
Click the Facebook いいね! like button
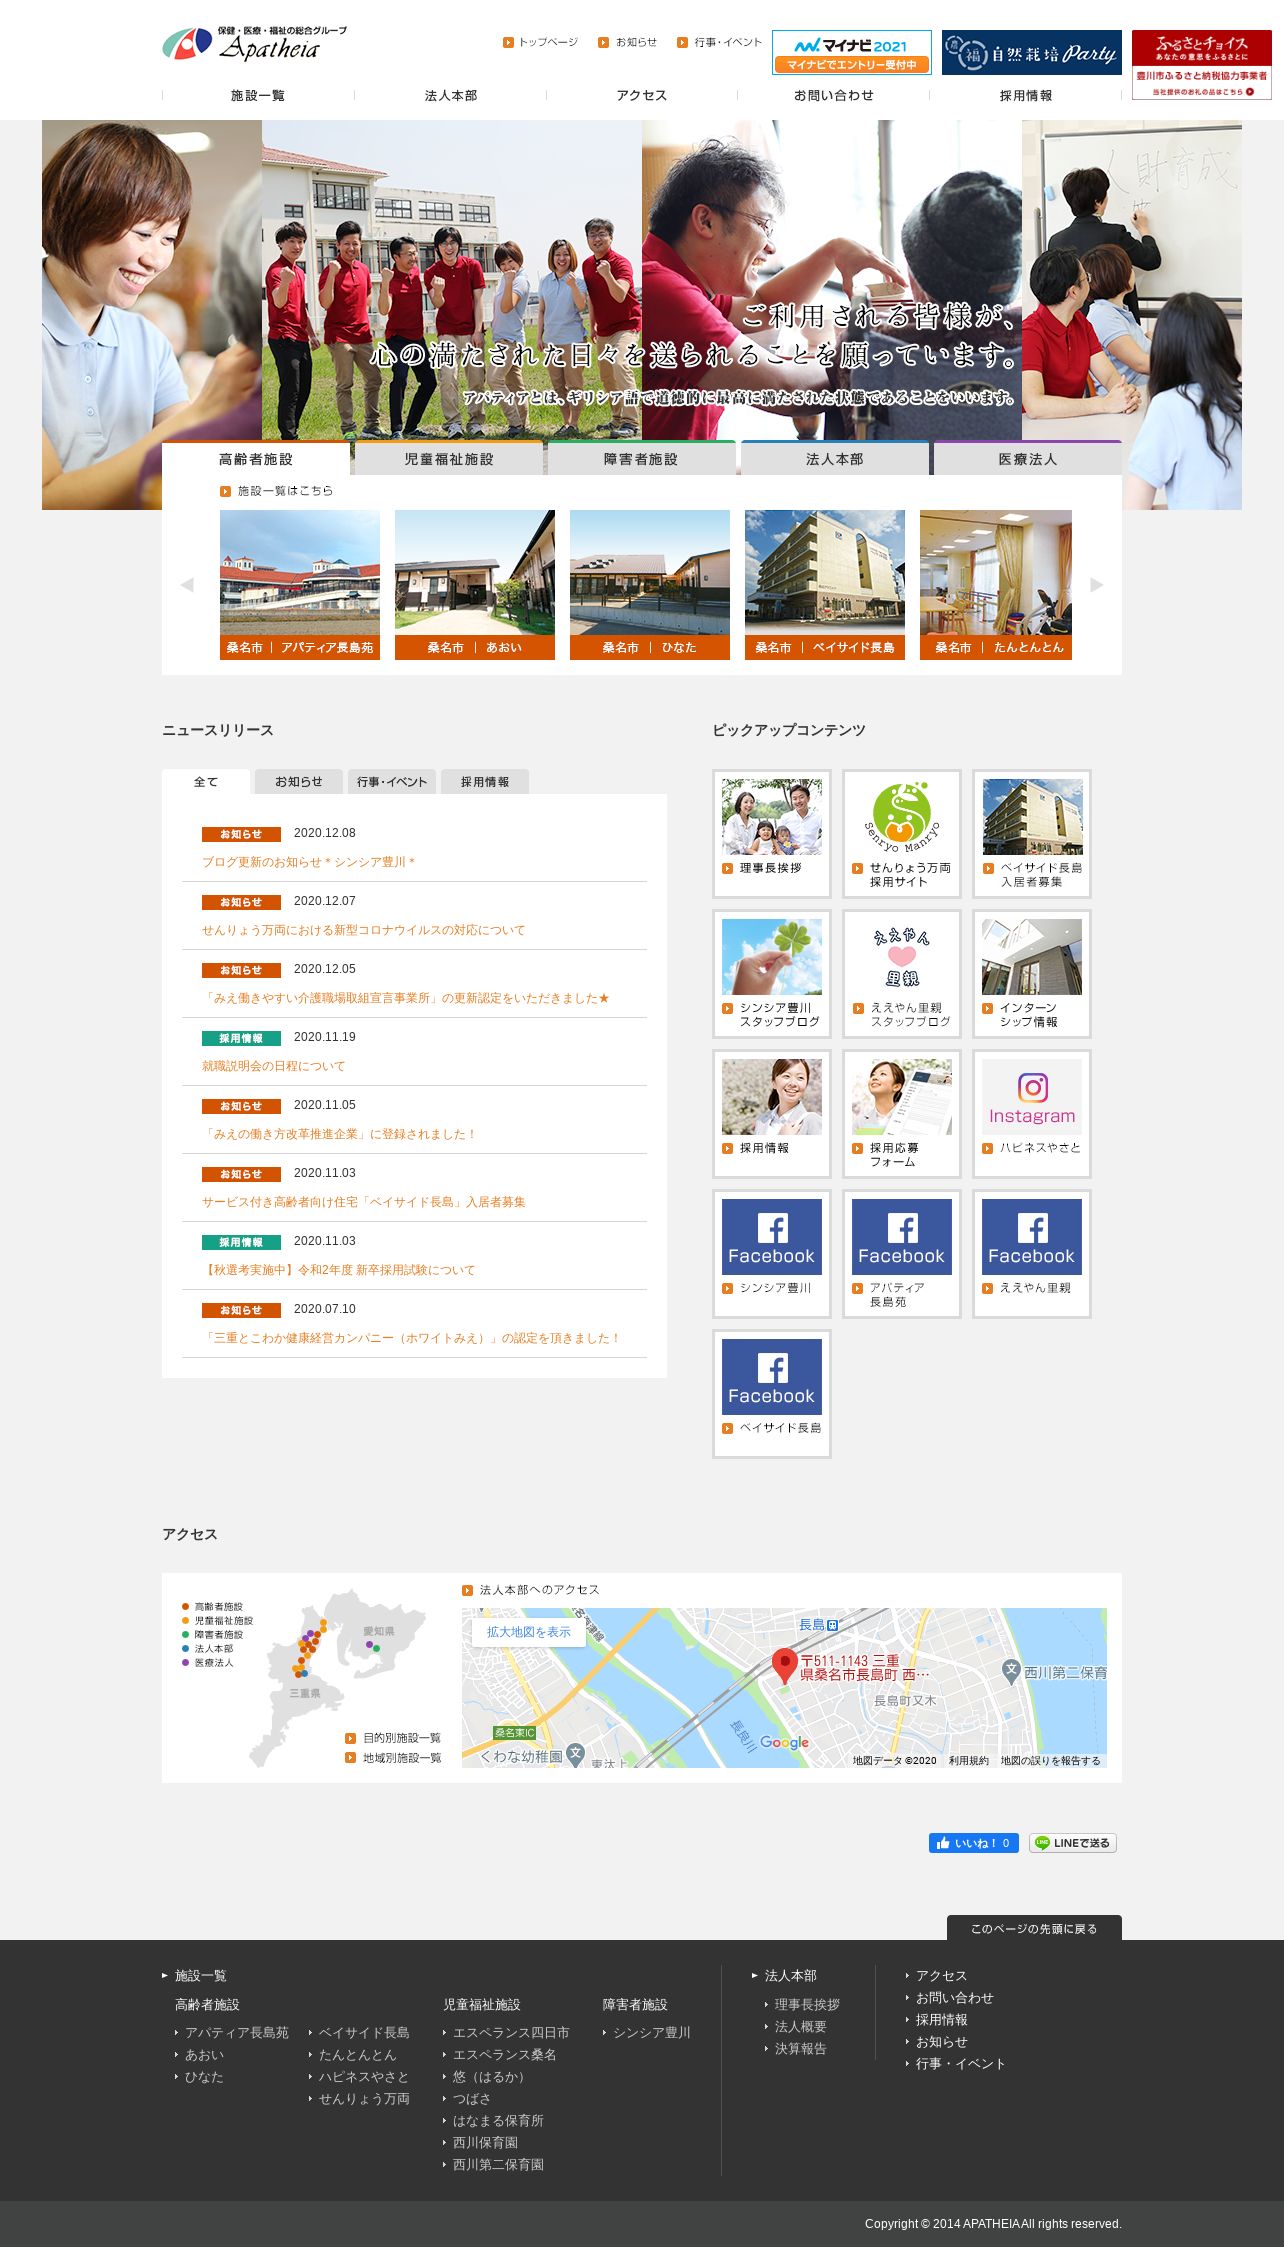click(973, 1842)
